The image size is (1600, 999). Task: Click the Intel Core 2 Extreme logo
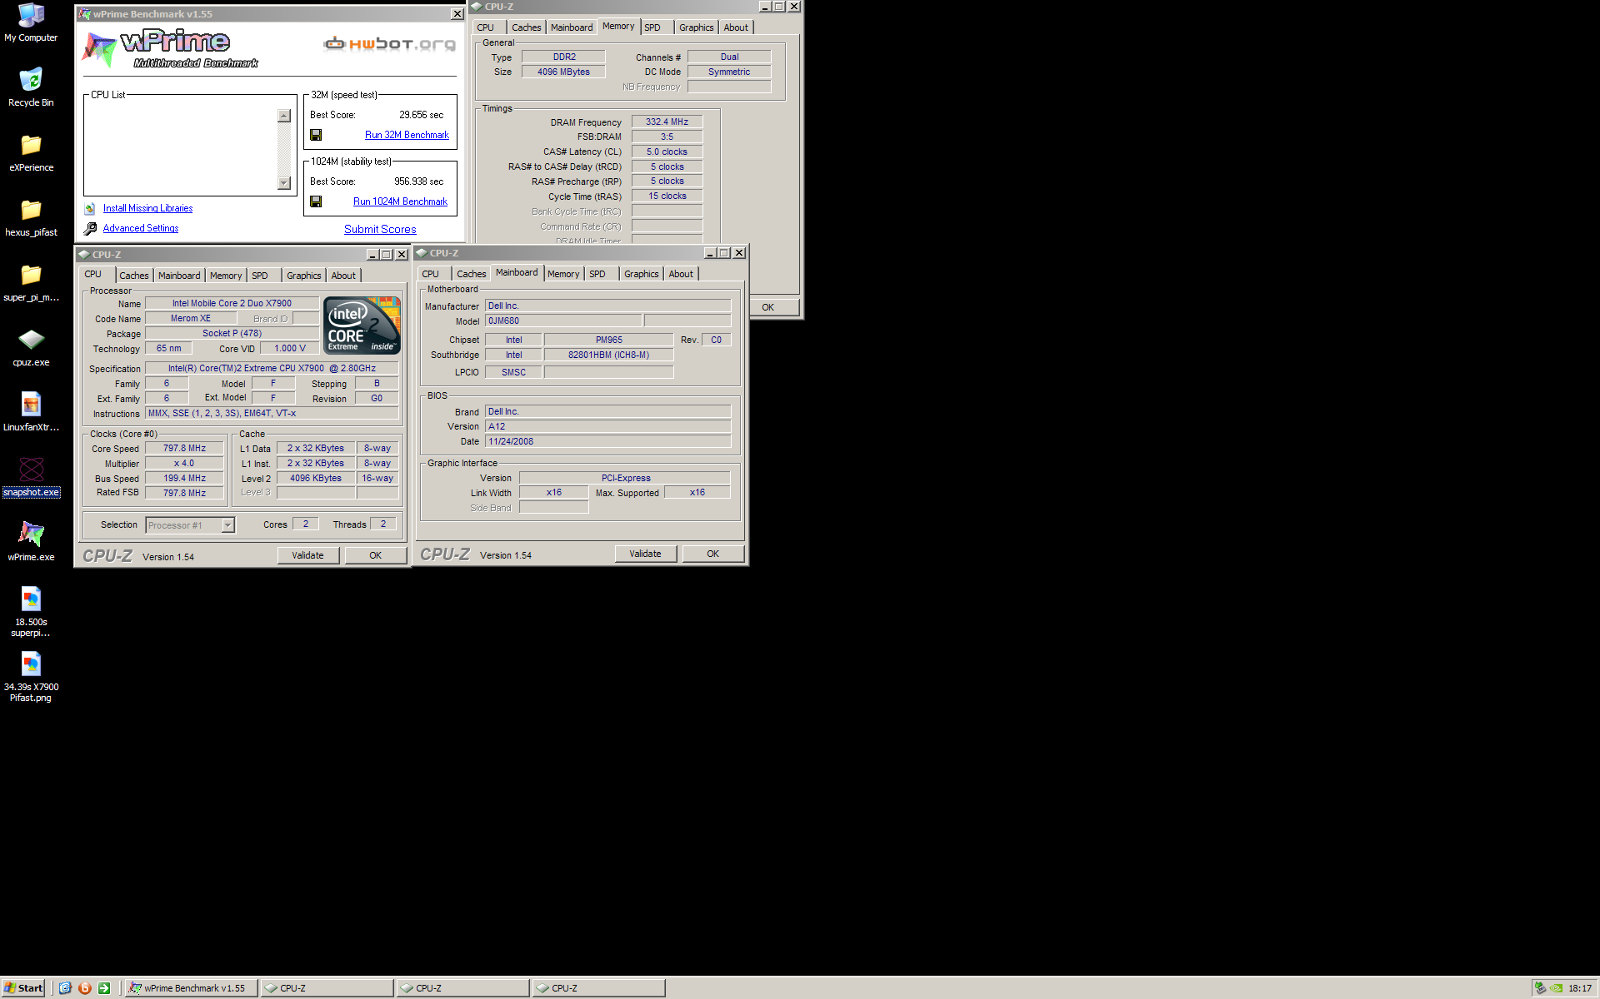(362, 325)
